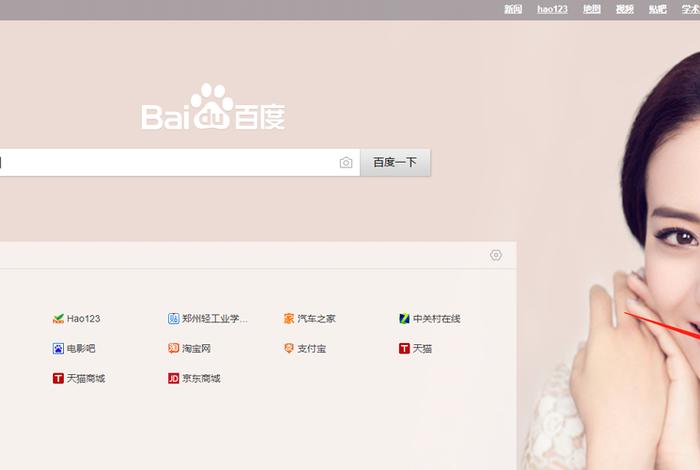Open the navigation settings gear icon
700x470 pixels.
tap(496, 255)
